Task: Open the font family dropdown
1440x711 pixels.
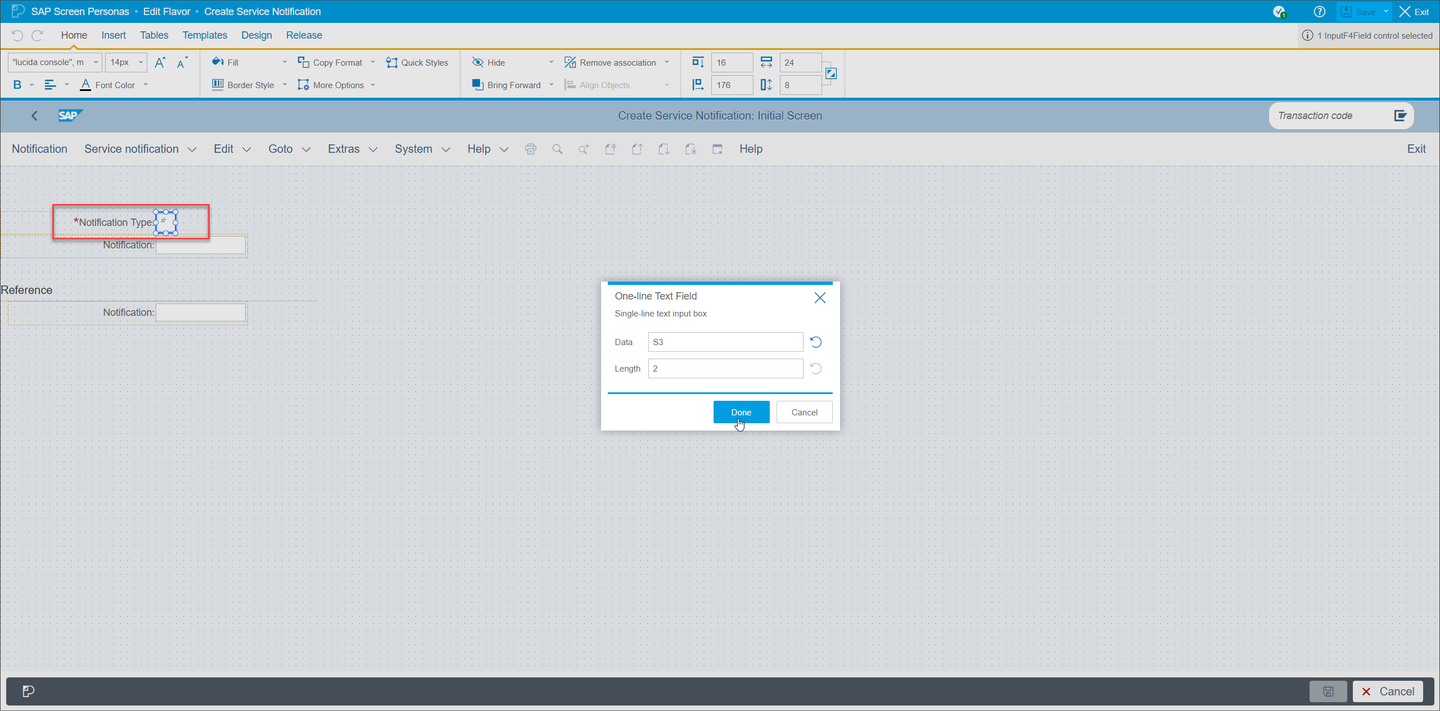Action: click(55, 62)
